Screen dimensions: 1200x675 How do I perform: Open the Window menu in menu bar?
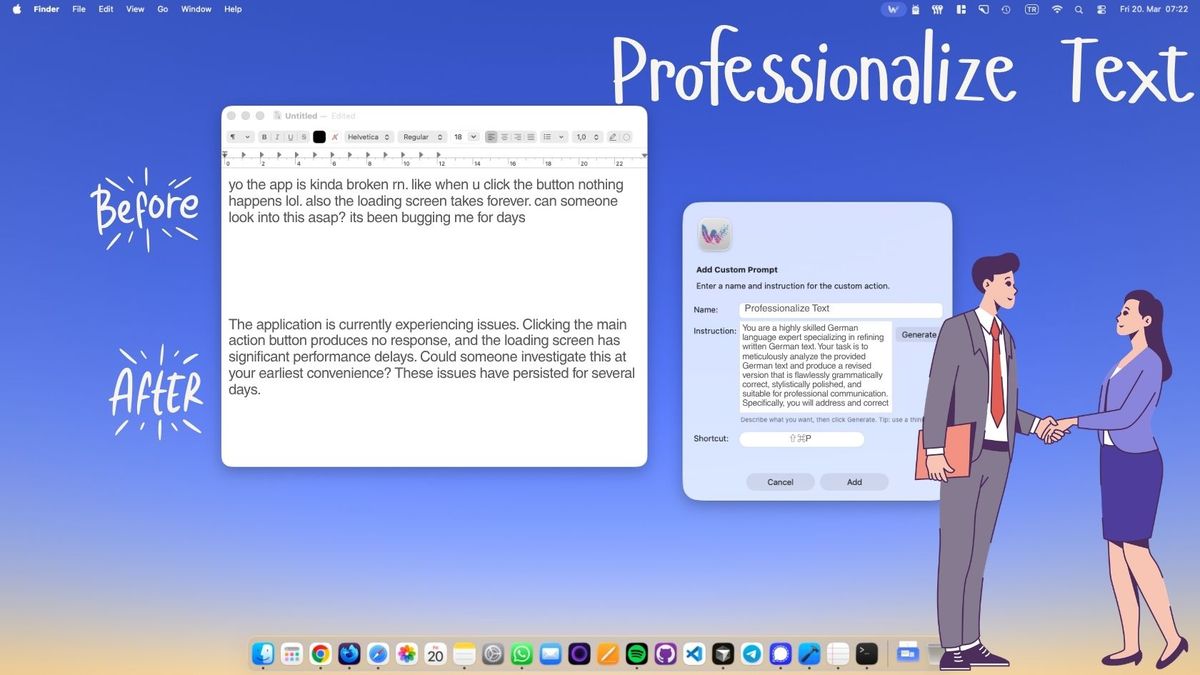(196, 9)
